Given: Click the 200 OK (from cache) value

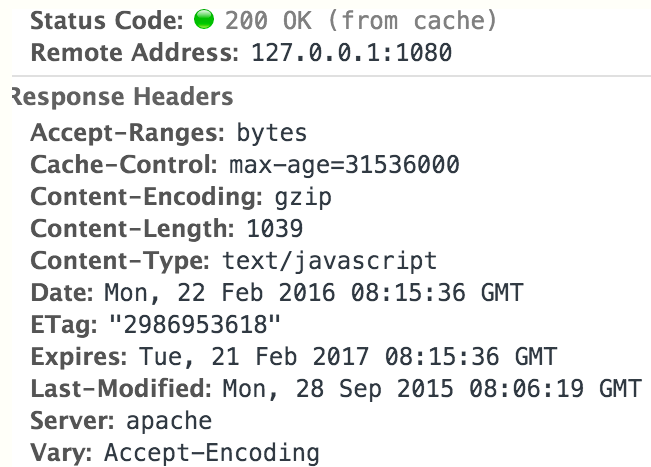Looking at the screenshot, I should (x=361, y=20).
